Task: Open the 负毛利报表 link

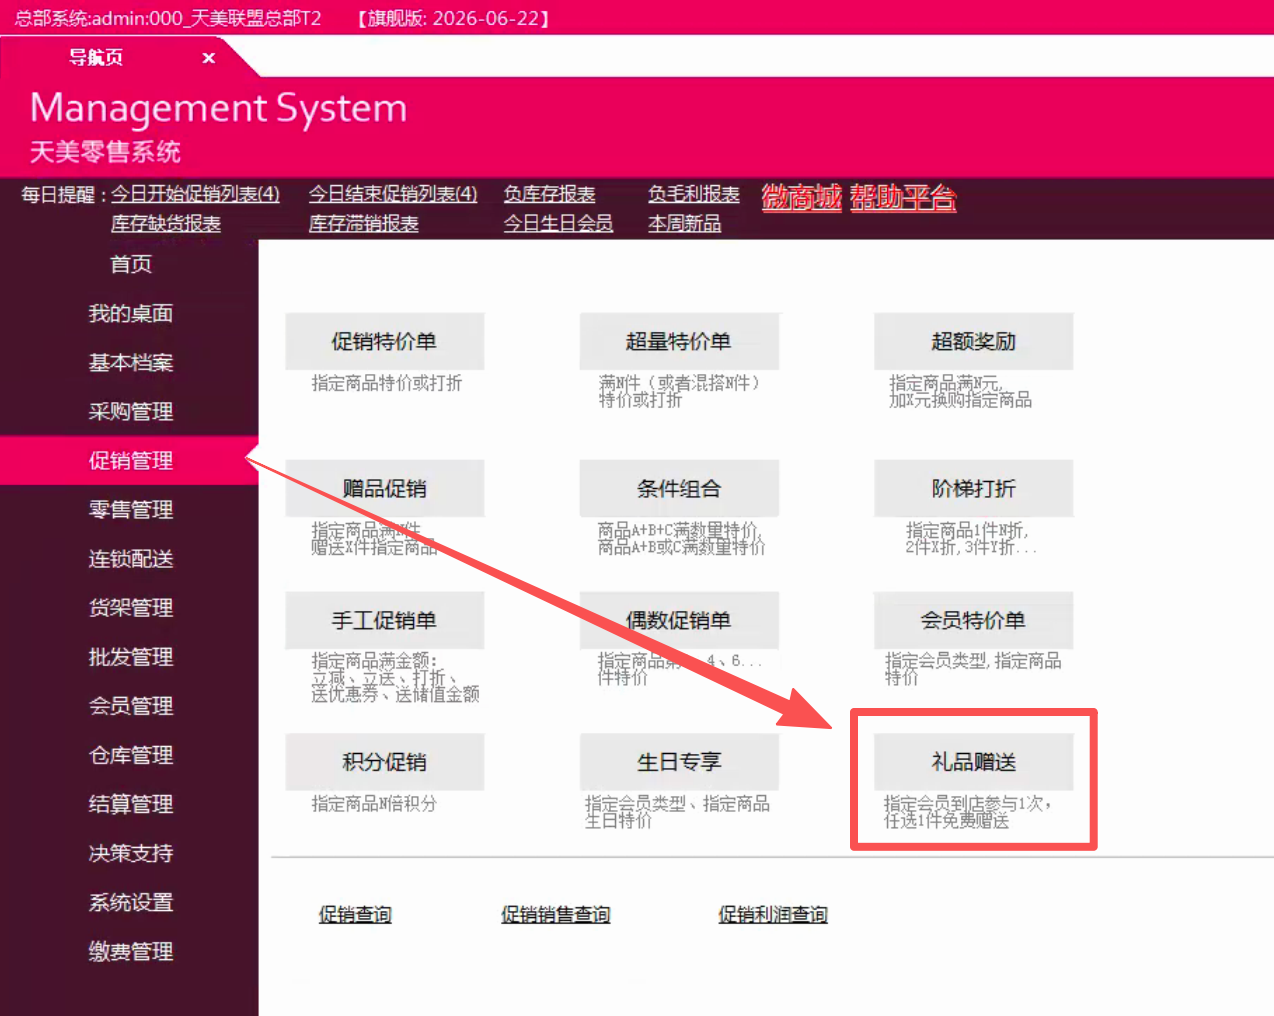Action: [x=694, y=194]
